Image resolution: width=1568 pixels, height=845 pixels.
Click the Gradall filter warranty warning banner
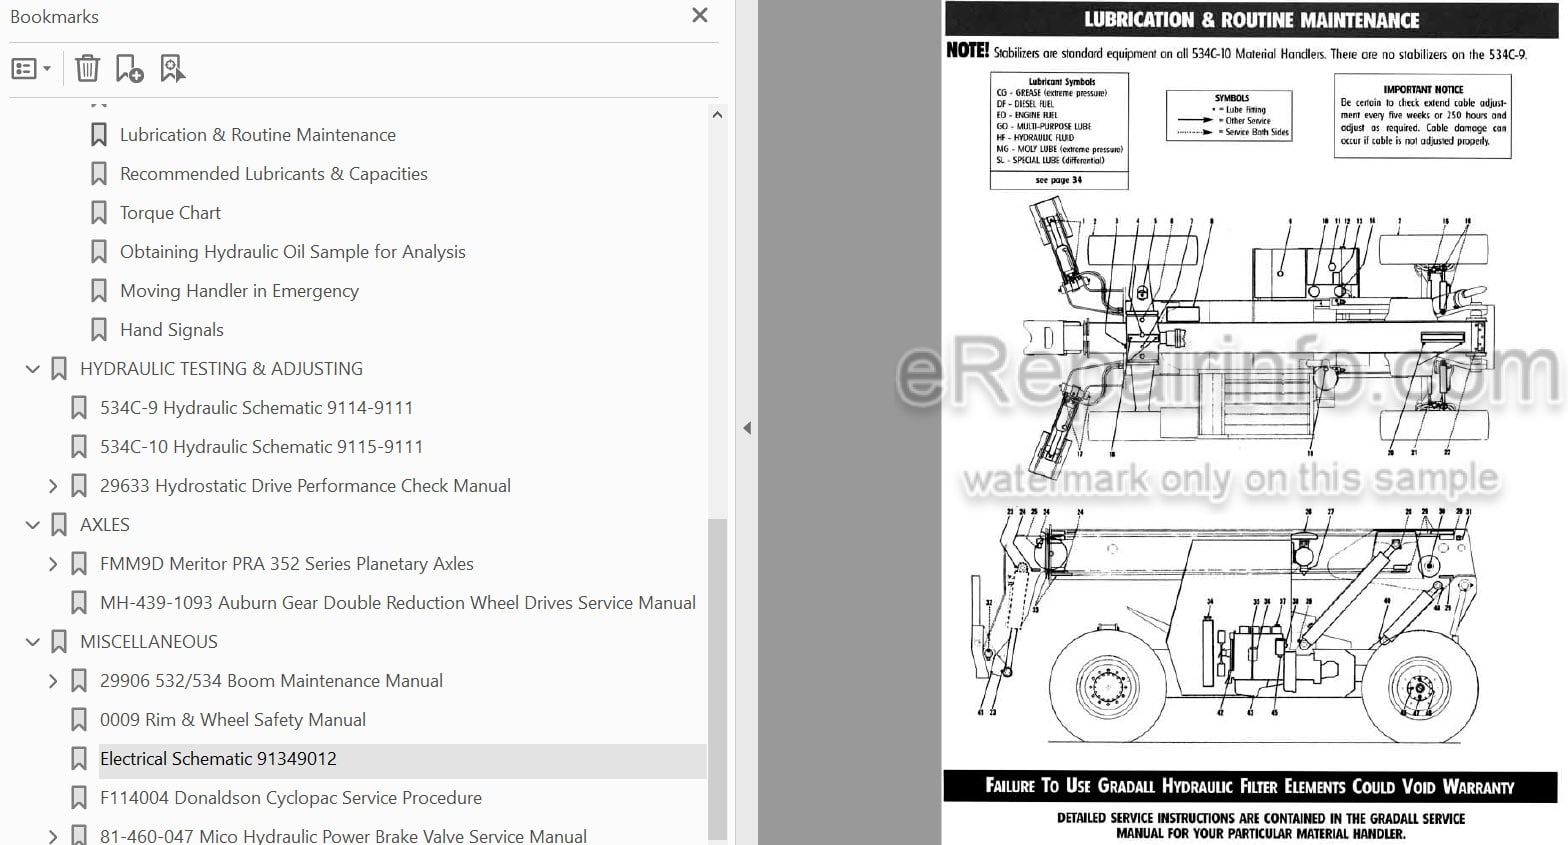pyautogui.click(x=1250, y=787)
